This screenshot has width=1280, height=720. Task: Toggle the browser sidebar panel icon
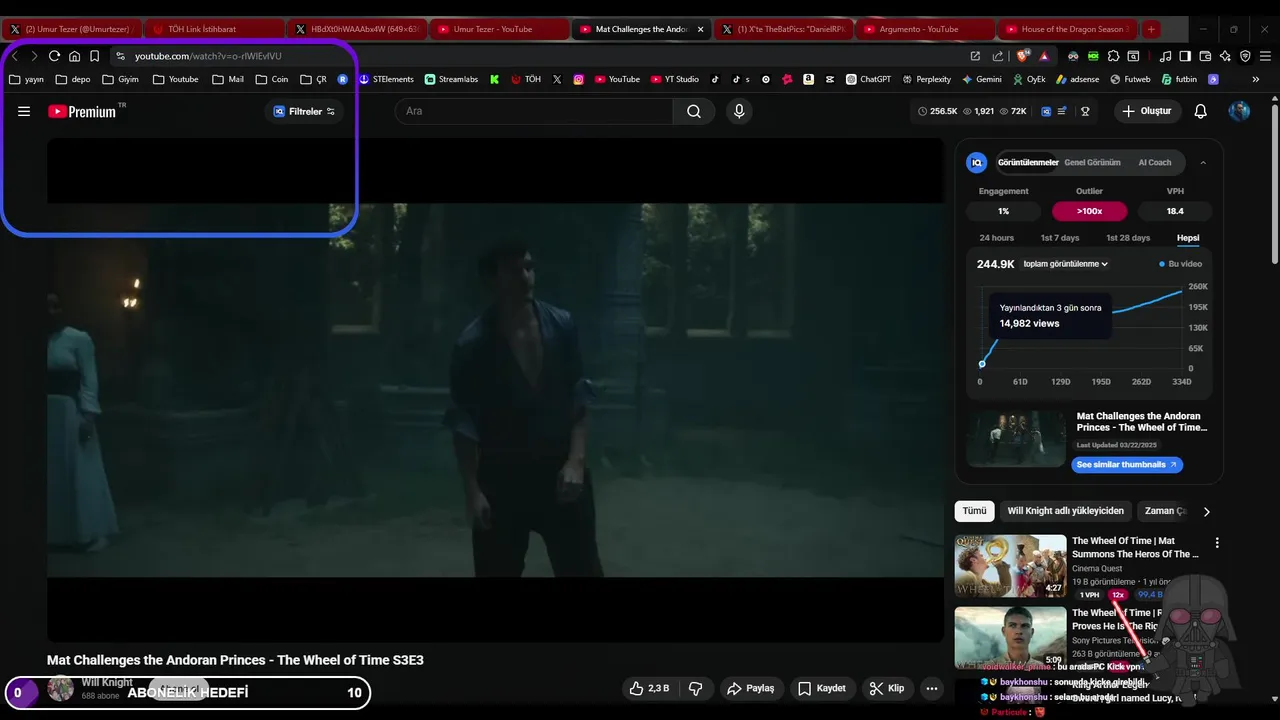1185,56
